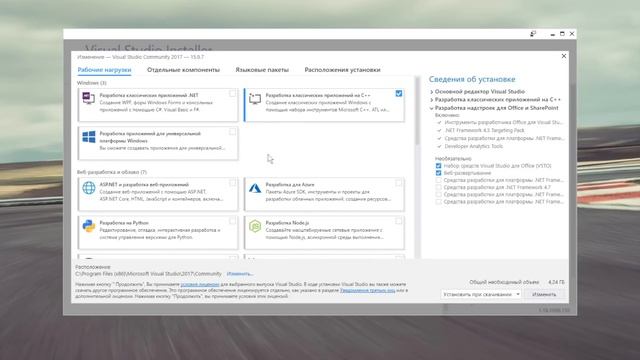640x360 pixels.
Task: Click the Веб-разработка и облако (7) heading
Action: point(112,172)
